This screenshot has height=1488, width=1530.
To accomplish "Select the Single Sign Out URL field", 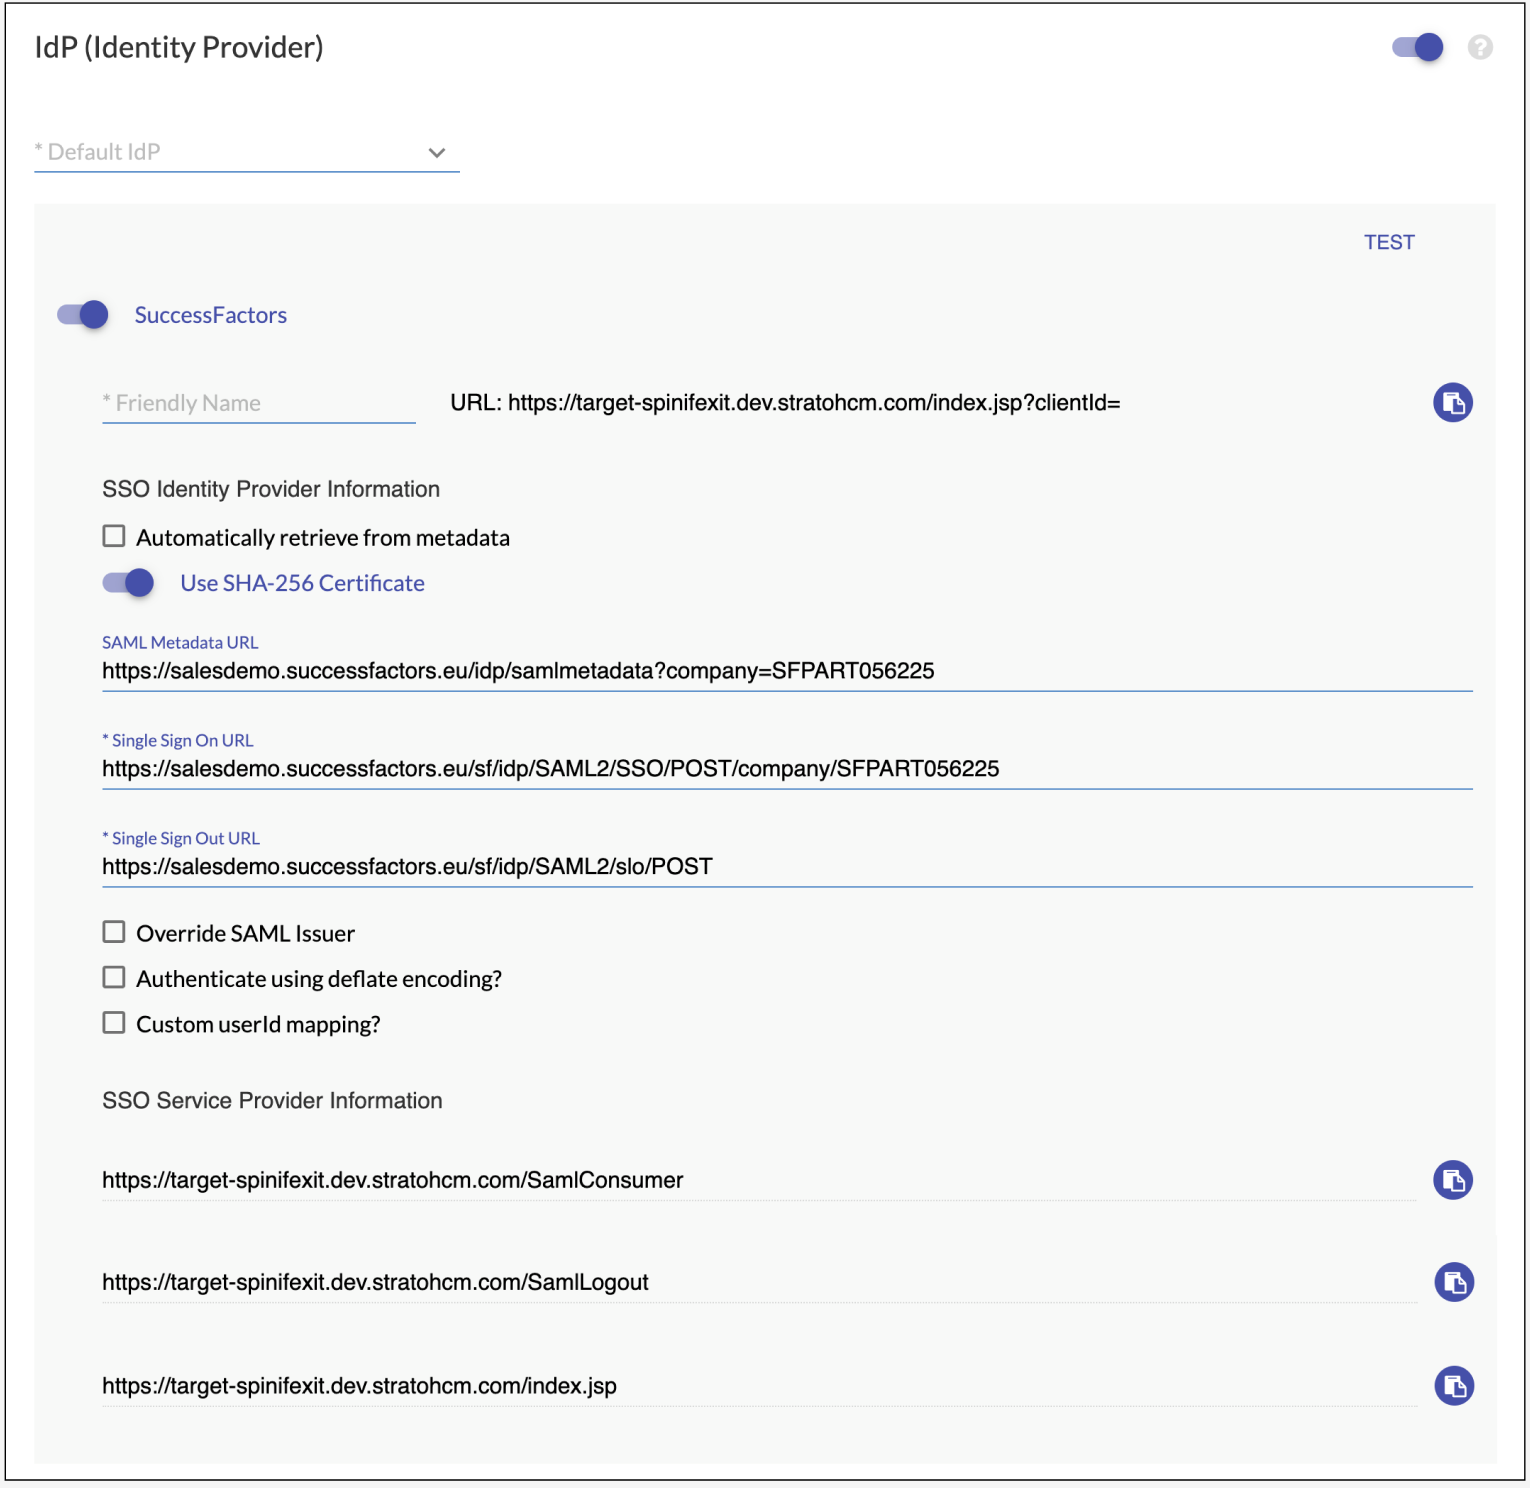I will (x=786, y=867).
